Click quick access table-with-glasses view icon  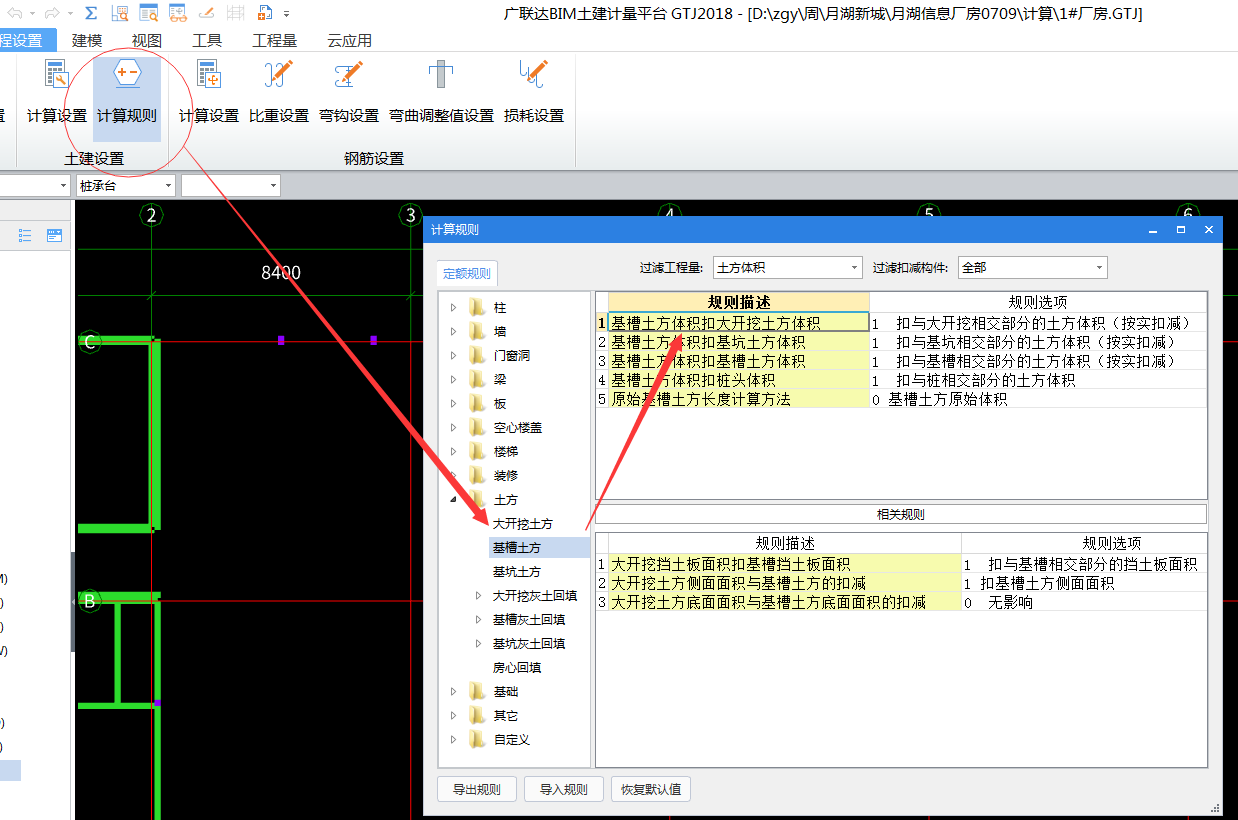(178, 13)
